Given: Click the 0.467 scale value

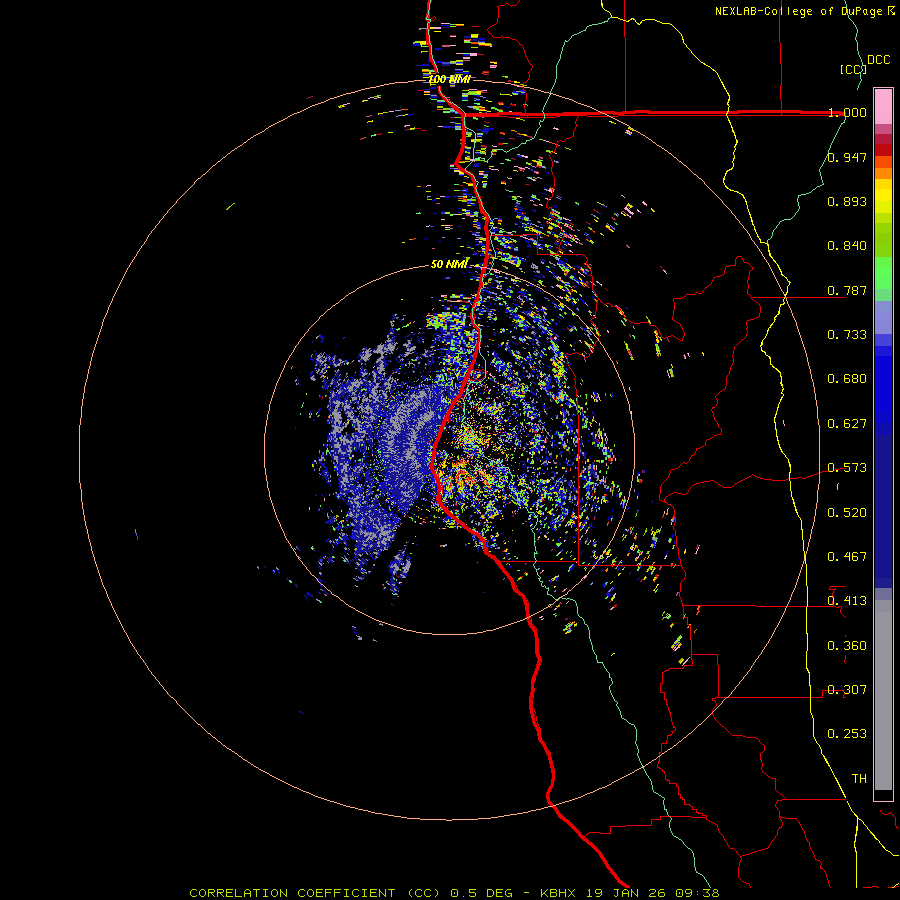Looking at the screenshot, I should tap(847, 557).
